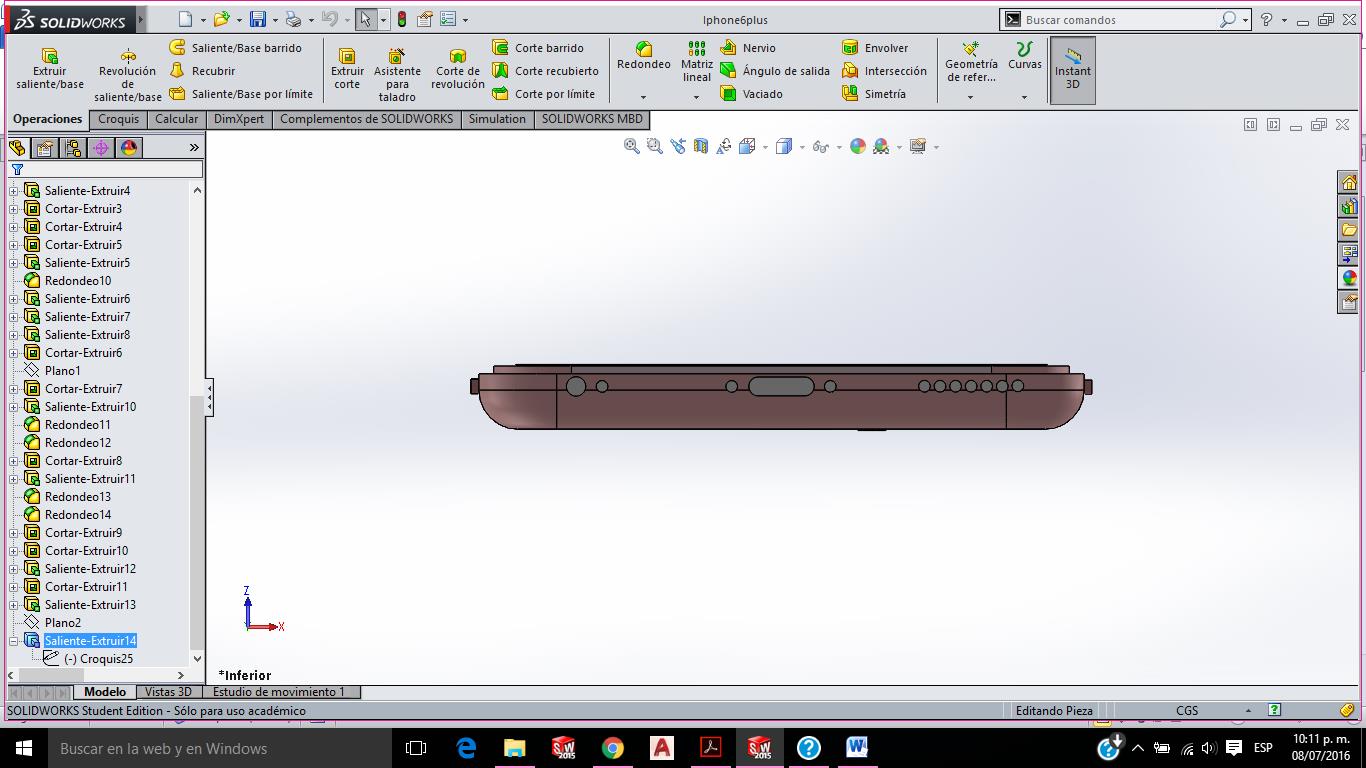Image resolution: width=1366 pixels, height=768 pixels.
Task: Click the Buscar comandos search field
Action: [x=1118, y=19]
